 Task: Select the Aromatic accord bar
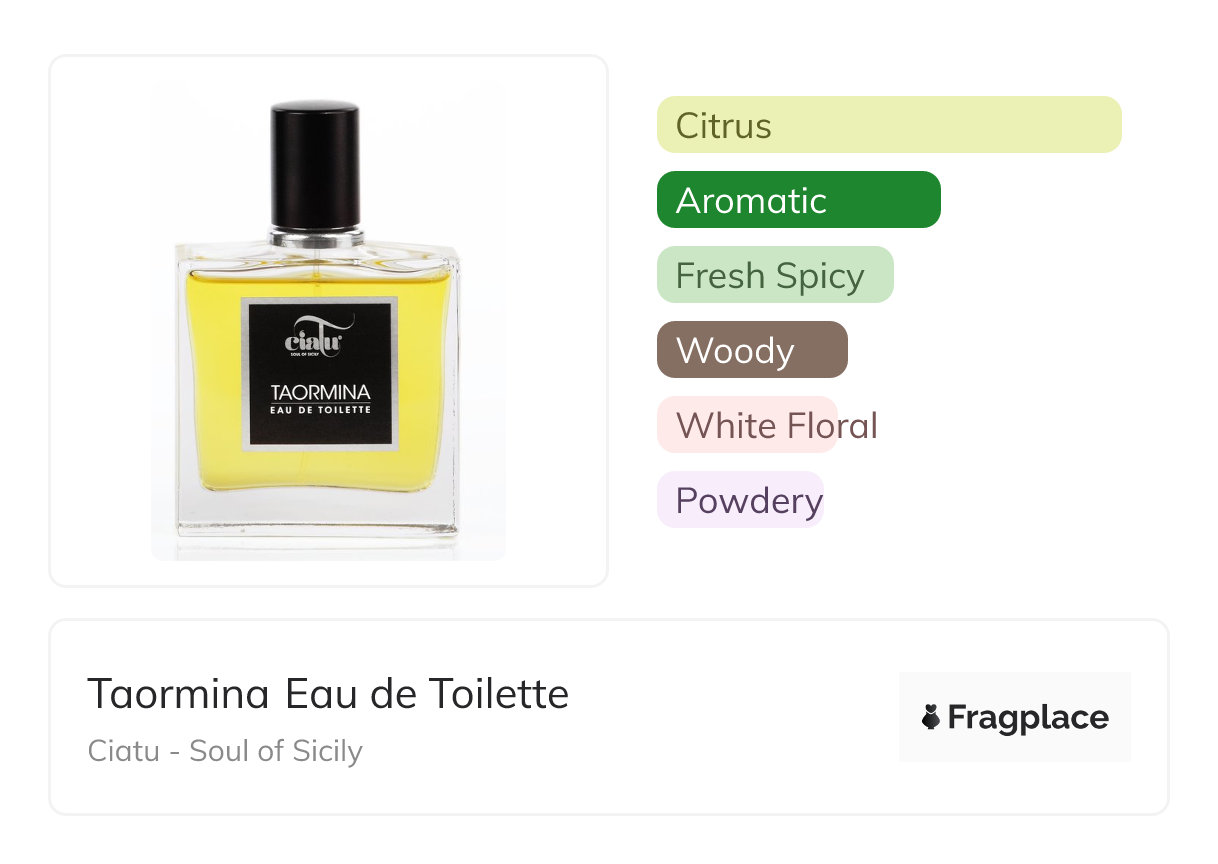click(x=799, y=200)
